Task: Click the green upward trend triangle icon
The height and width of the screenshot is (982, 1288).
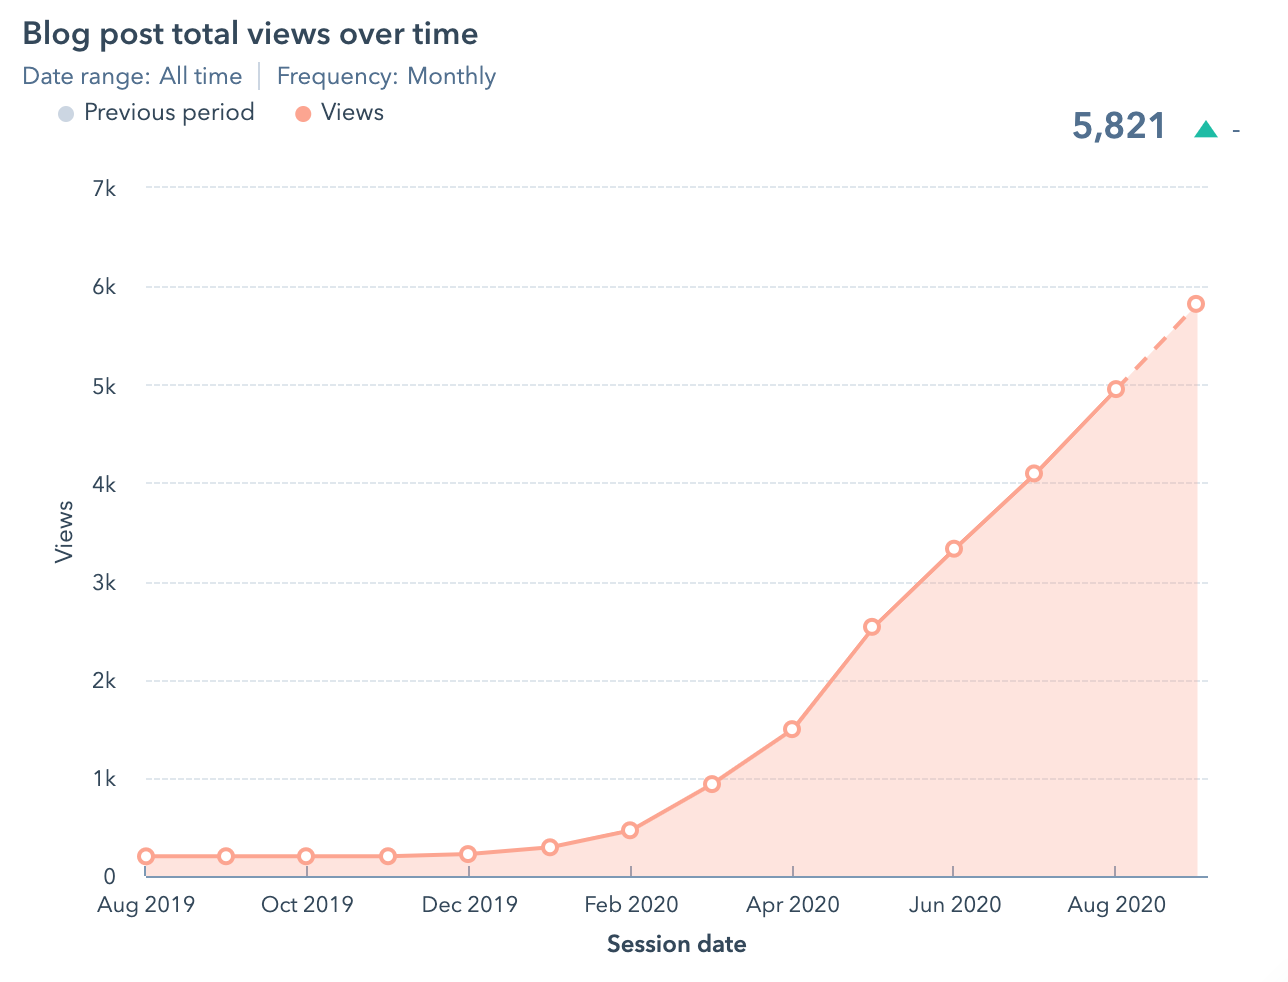Action: (x=1206, y=129)
